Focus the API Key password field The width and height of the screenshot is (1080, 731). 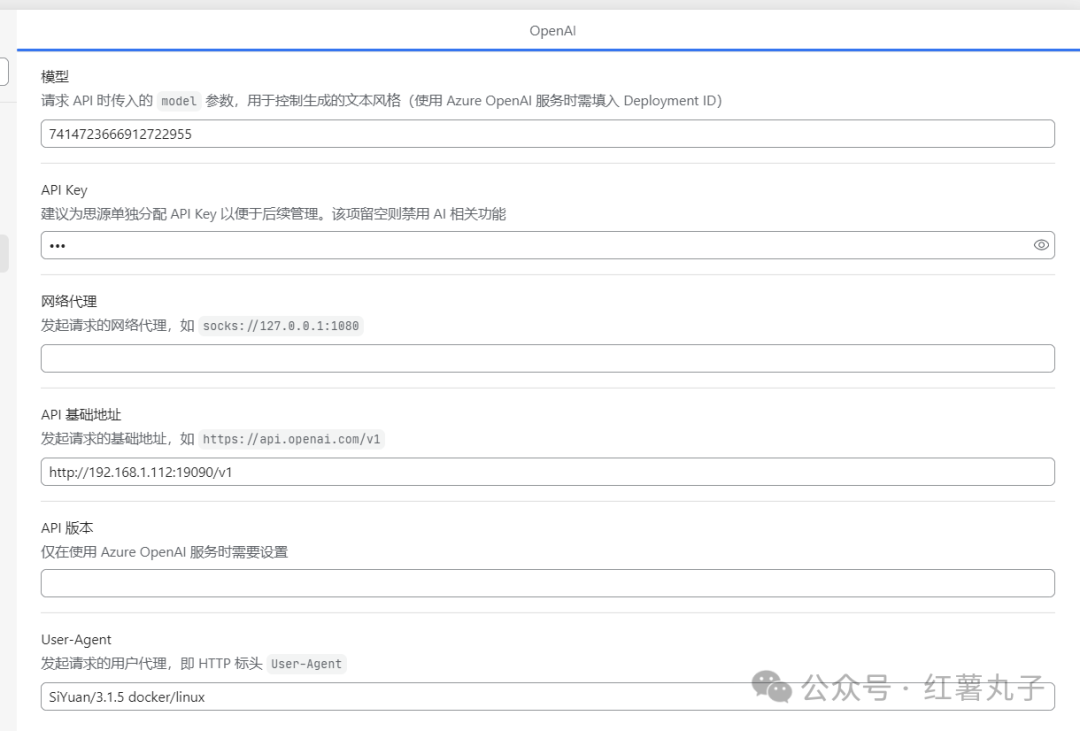(x=548, y=245)
